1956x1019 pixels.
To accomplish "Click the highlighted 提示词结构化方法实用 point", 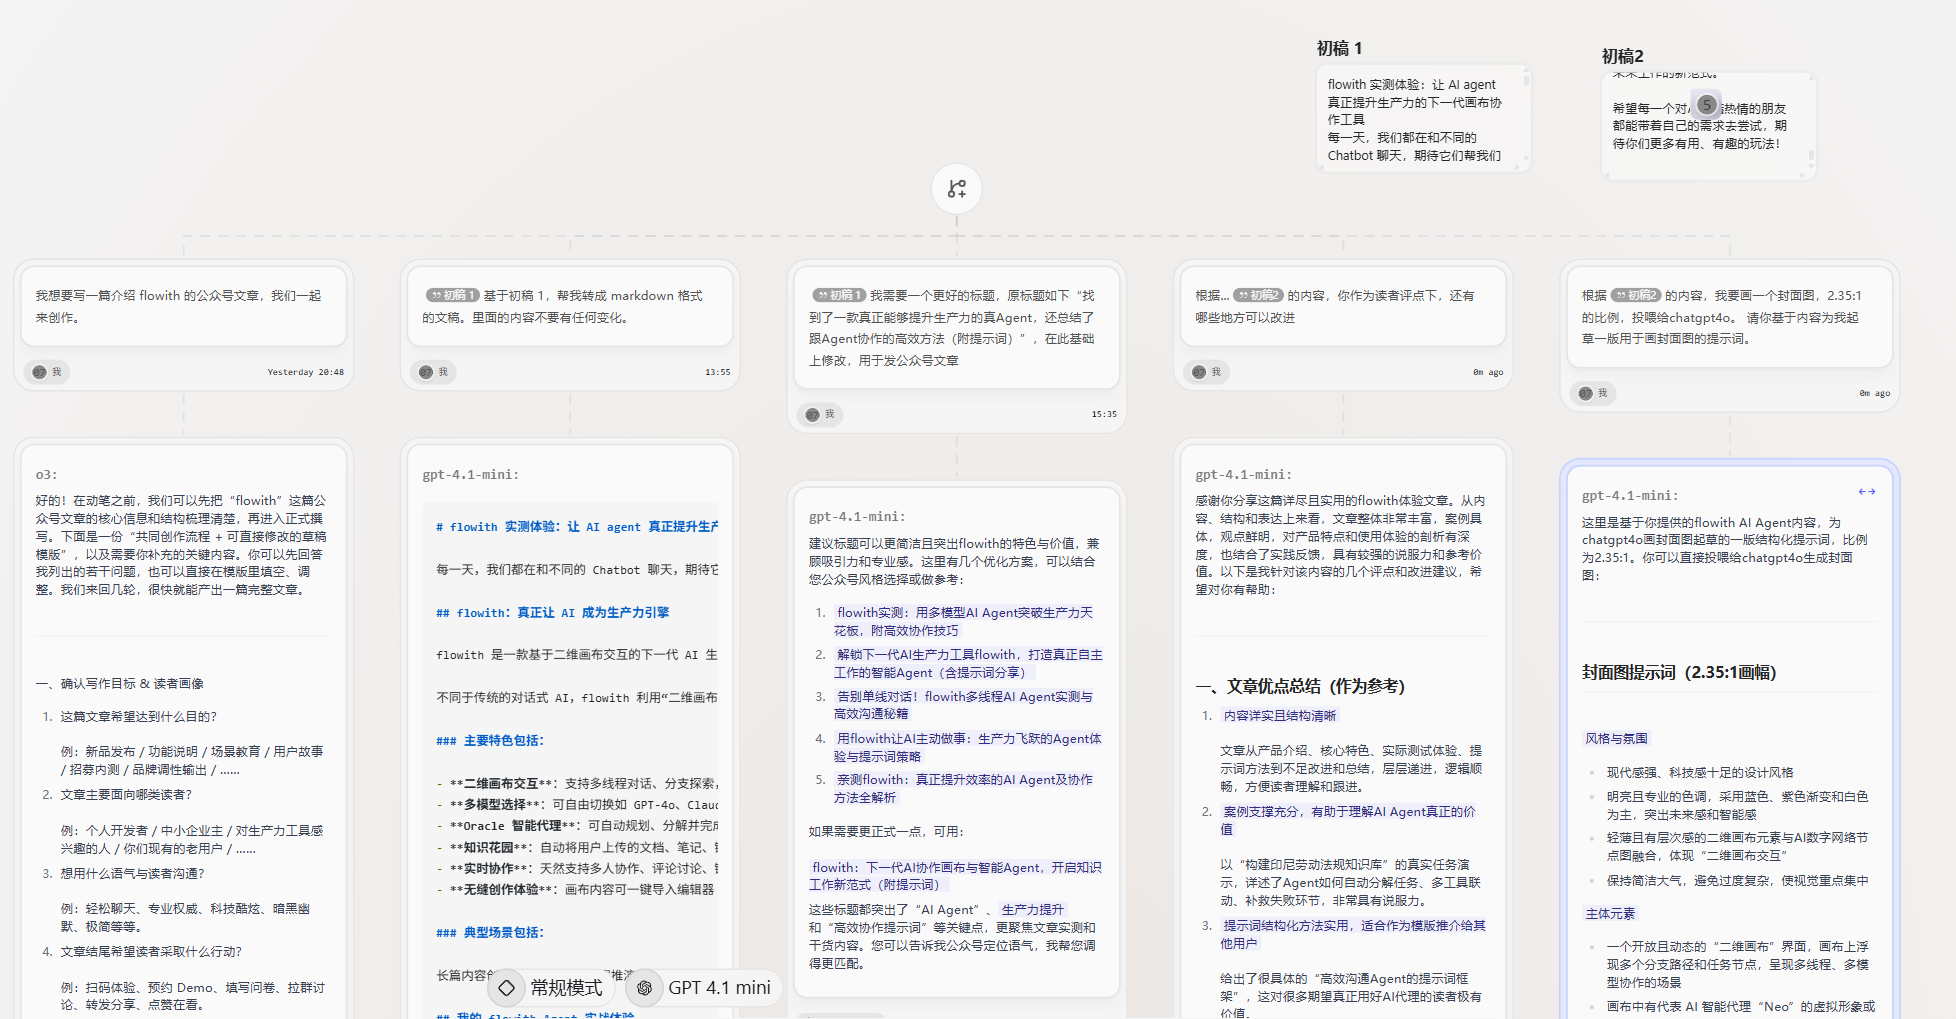I will [x=1352, y=934].
